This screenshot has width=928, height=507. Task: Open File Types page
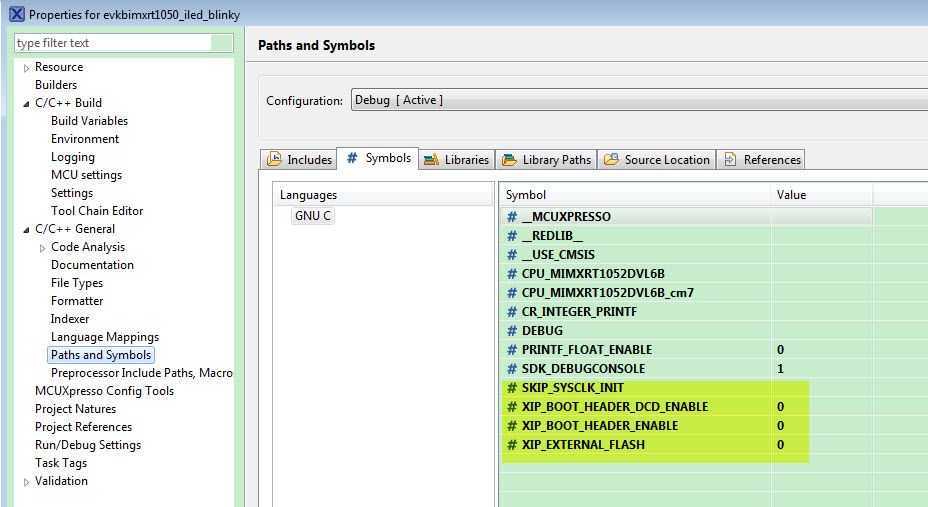(77, 283)
